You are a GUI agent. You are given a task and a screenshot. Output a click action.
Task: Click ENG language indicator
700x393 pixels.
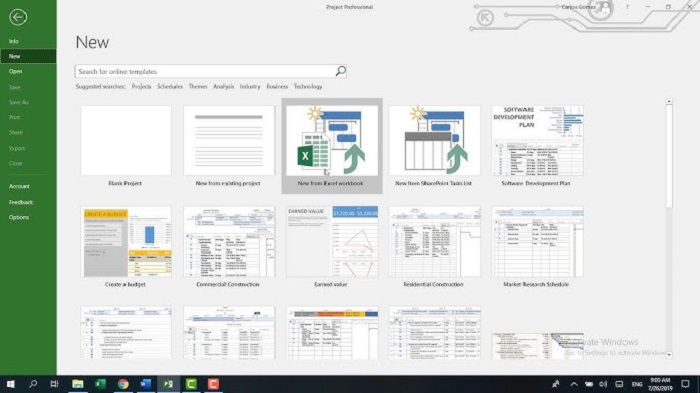point(637,384)
